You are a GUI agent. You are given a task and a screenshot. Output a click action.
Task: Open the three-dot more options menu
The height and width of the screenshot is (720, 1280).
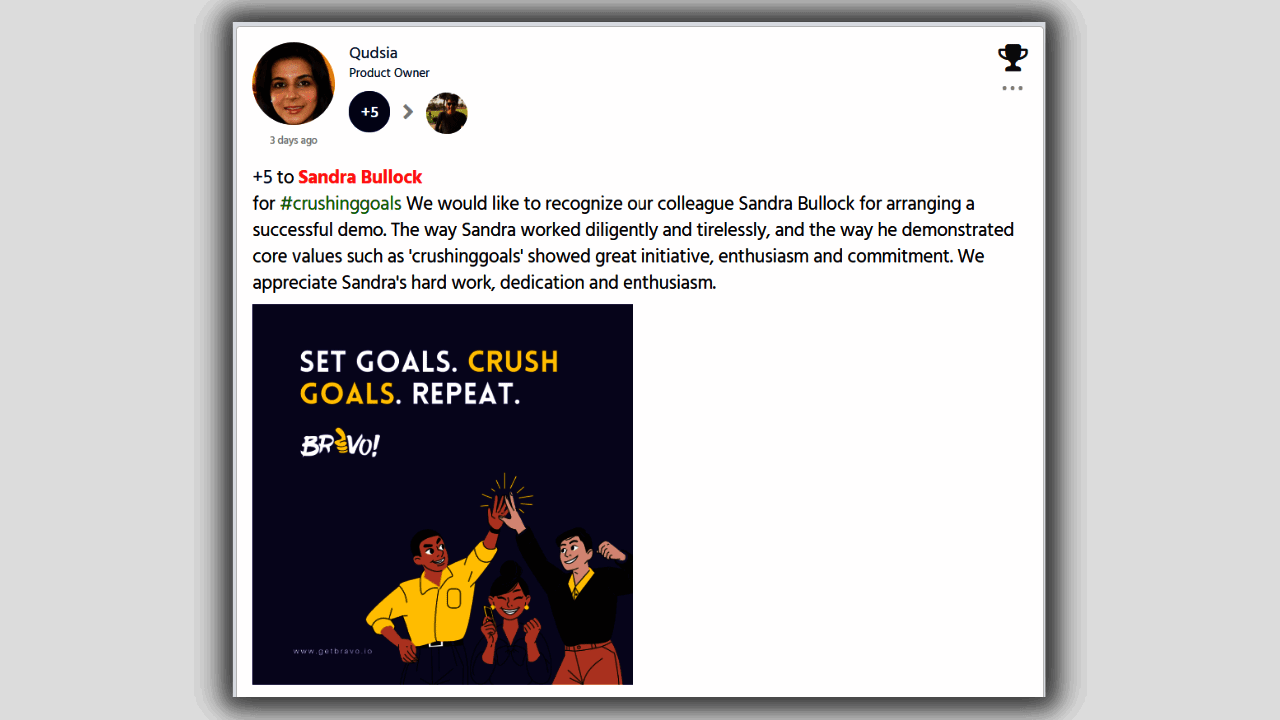click(1013, 88)
